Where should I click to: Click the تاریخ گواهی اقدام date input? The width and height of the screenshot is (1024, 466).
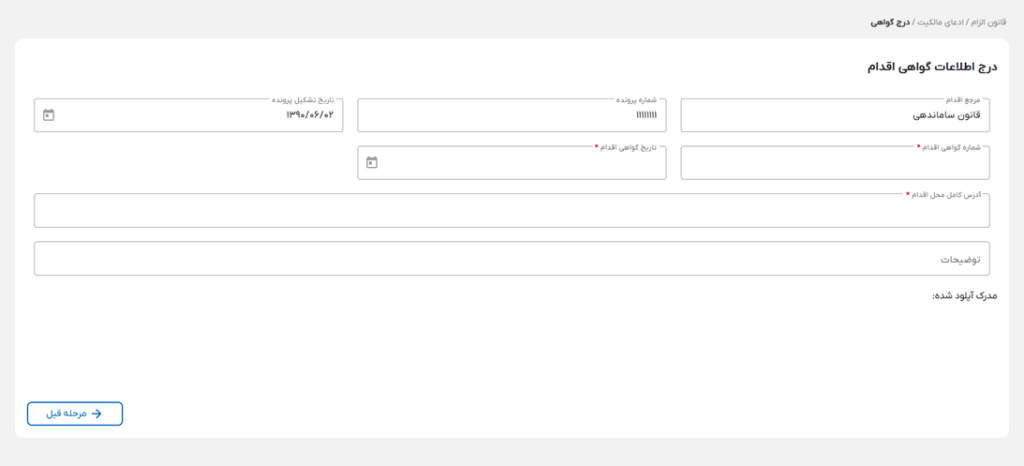520,163
